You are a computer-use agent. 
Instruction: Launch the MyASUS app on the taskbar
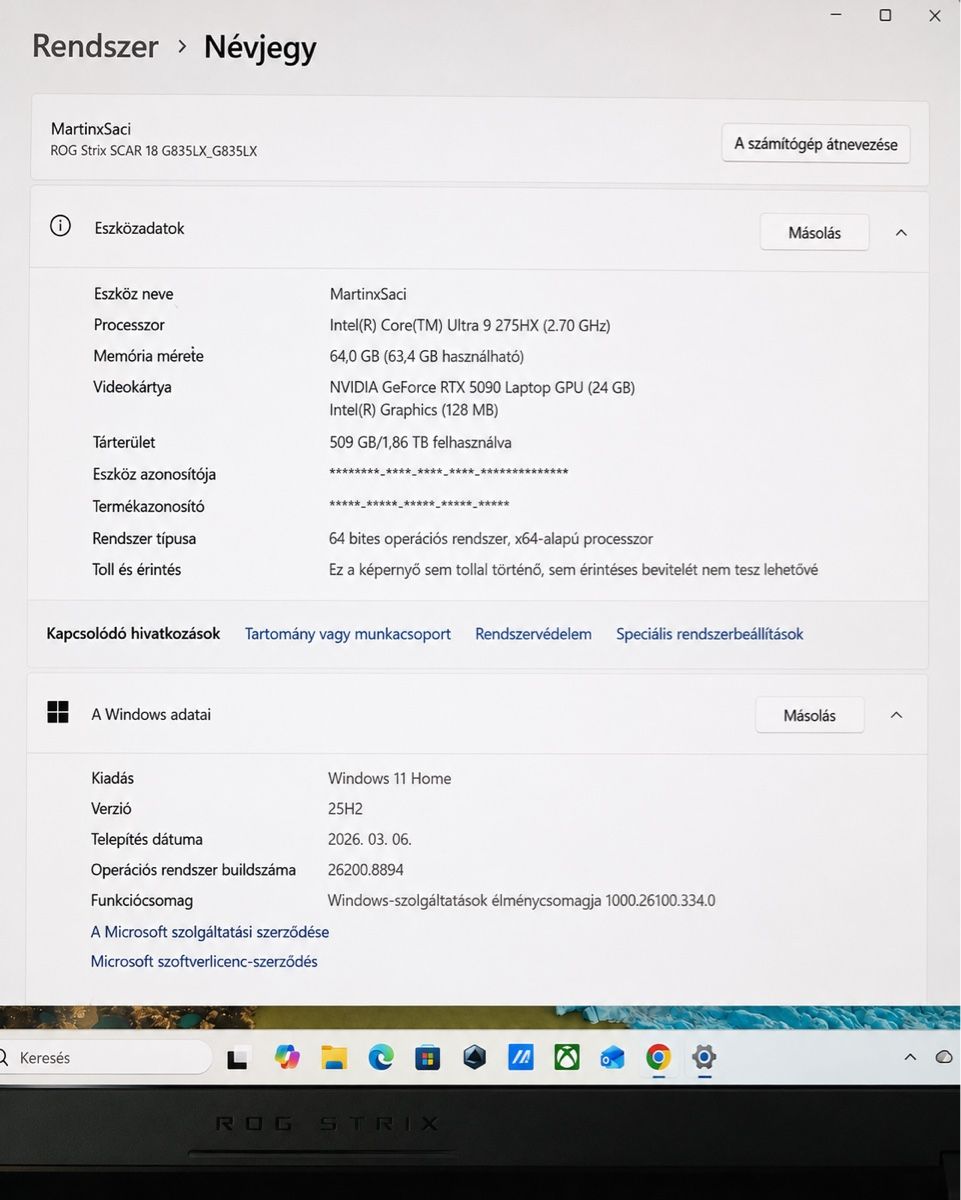(521, 1057)
